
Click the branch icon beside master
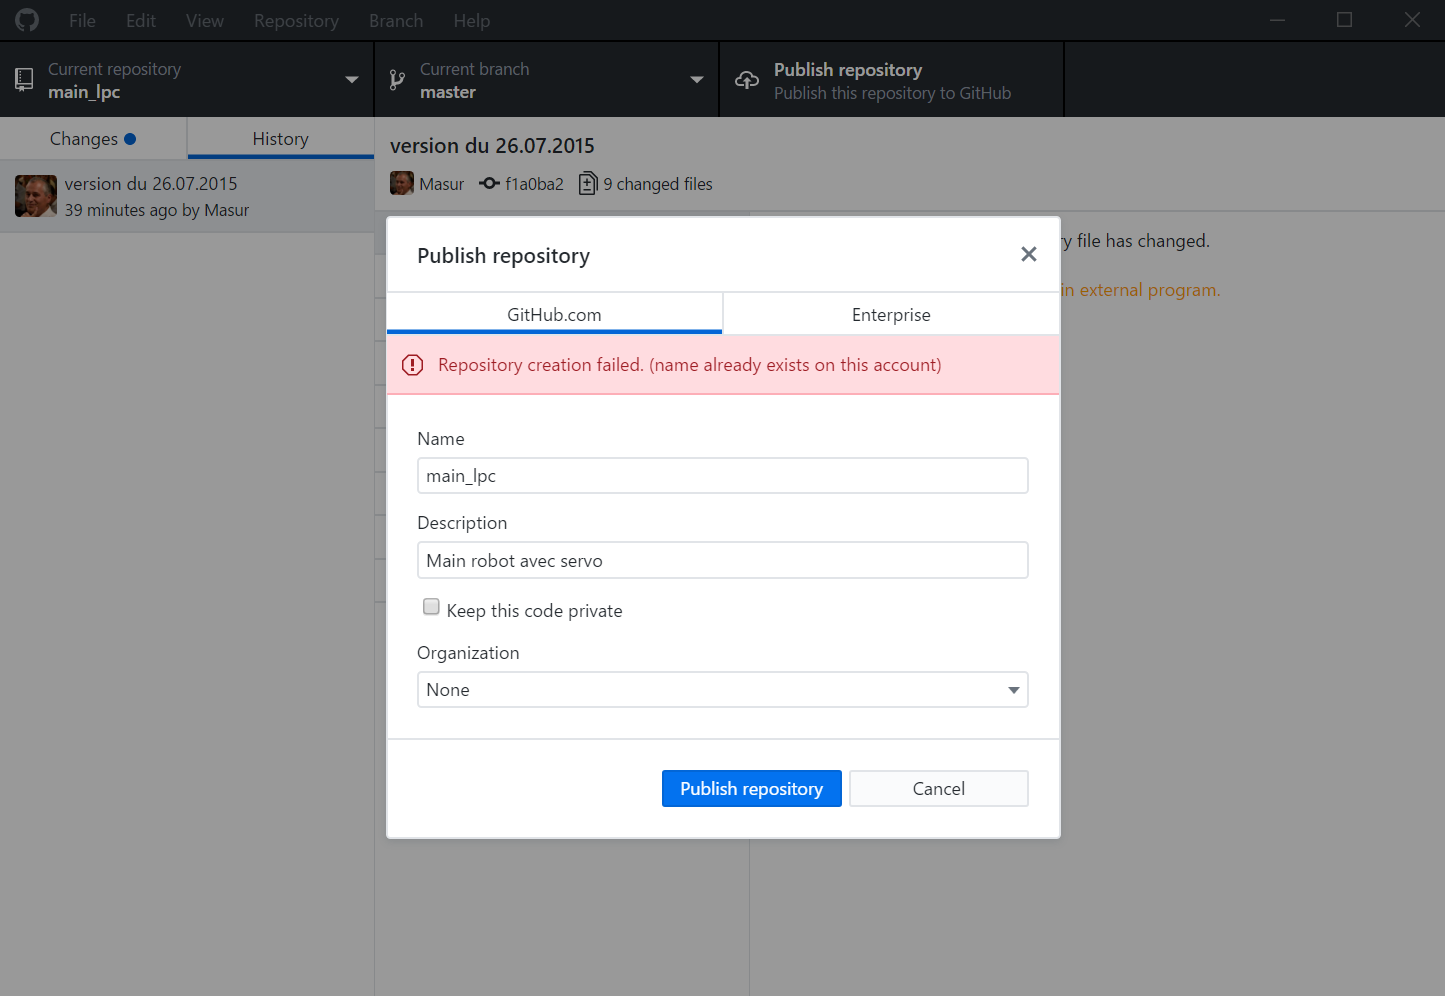click(397, 80)
